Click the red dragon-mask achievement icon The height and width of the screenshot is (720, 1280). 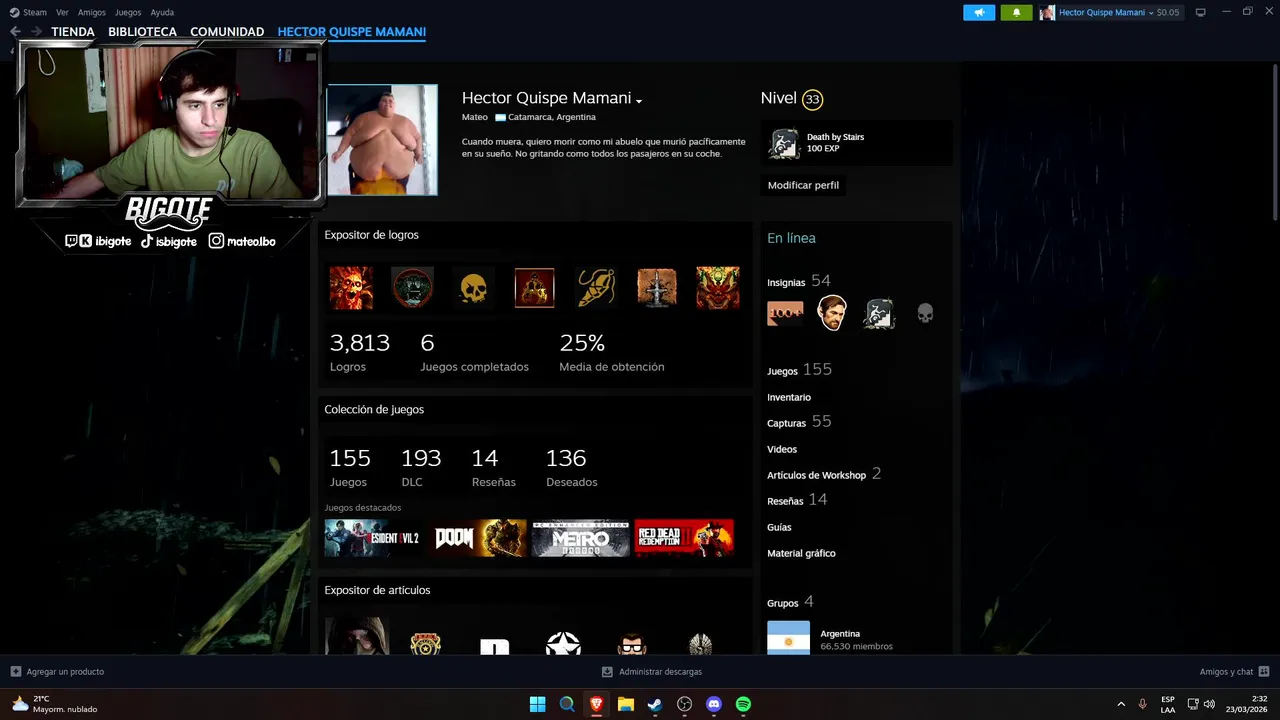point(718,288)
